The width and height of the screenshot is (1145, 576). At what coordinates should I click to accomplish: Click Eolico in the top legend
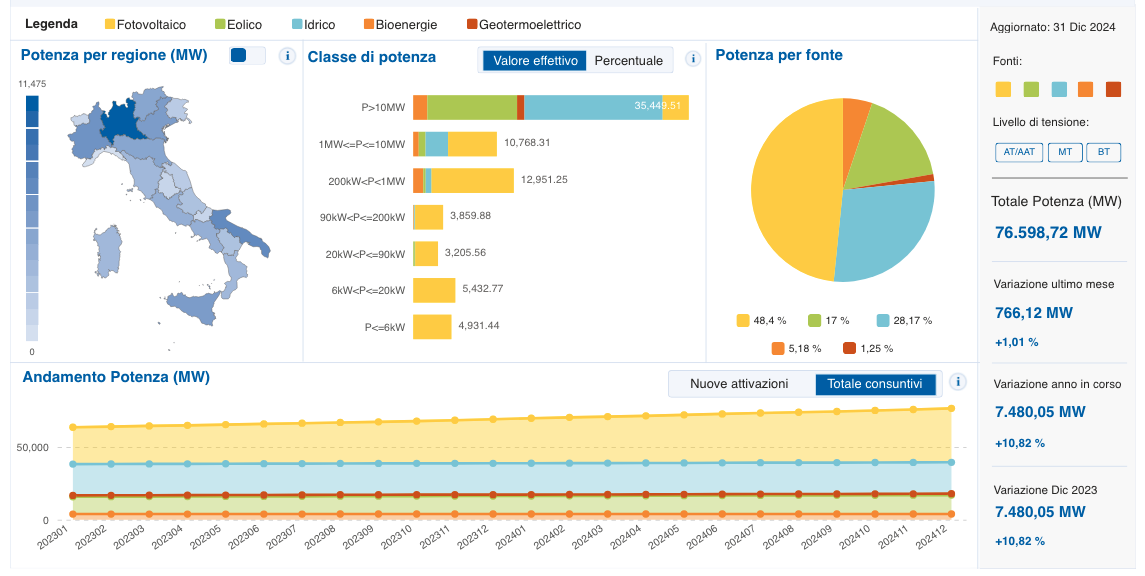238,25
